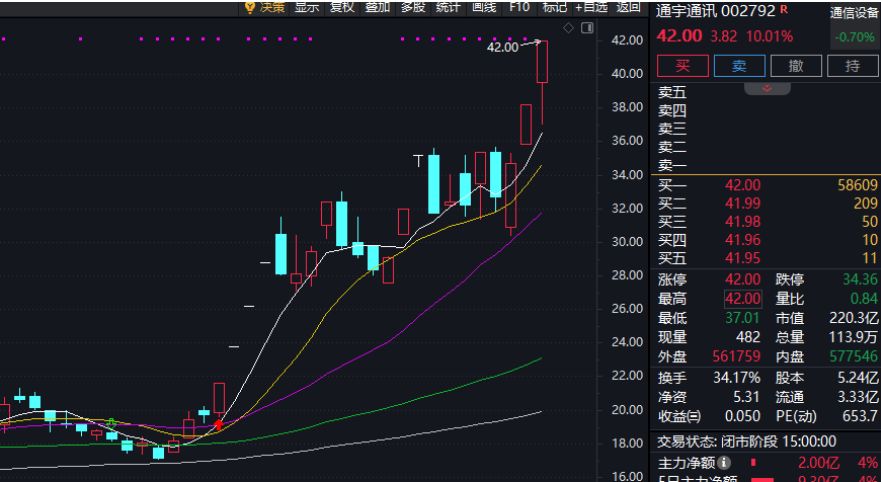The image size is (881, 482).
Task: Click the 跌停 limit-down price 34.36
Action: click(x=860, y=280)
